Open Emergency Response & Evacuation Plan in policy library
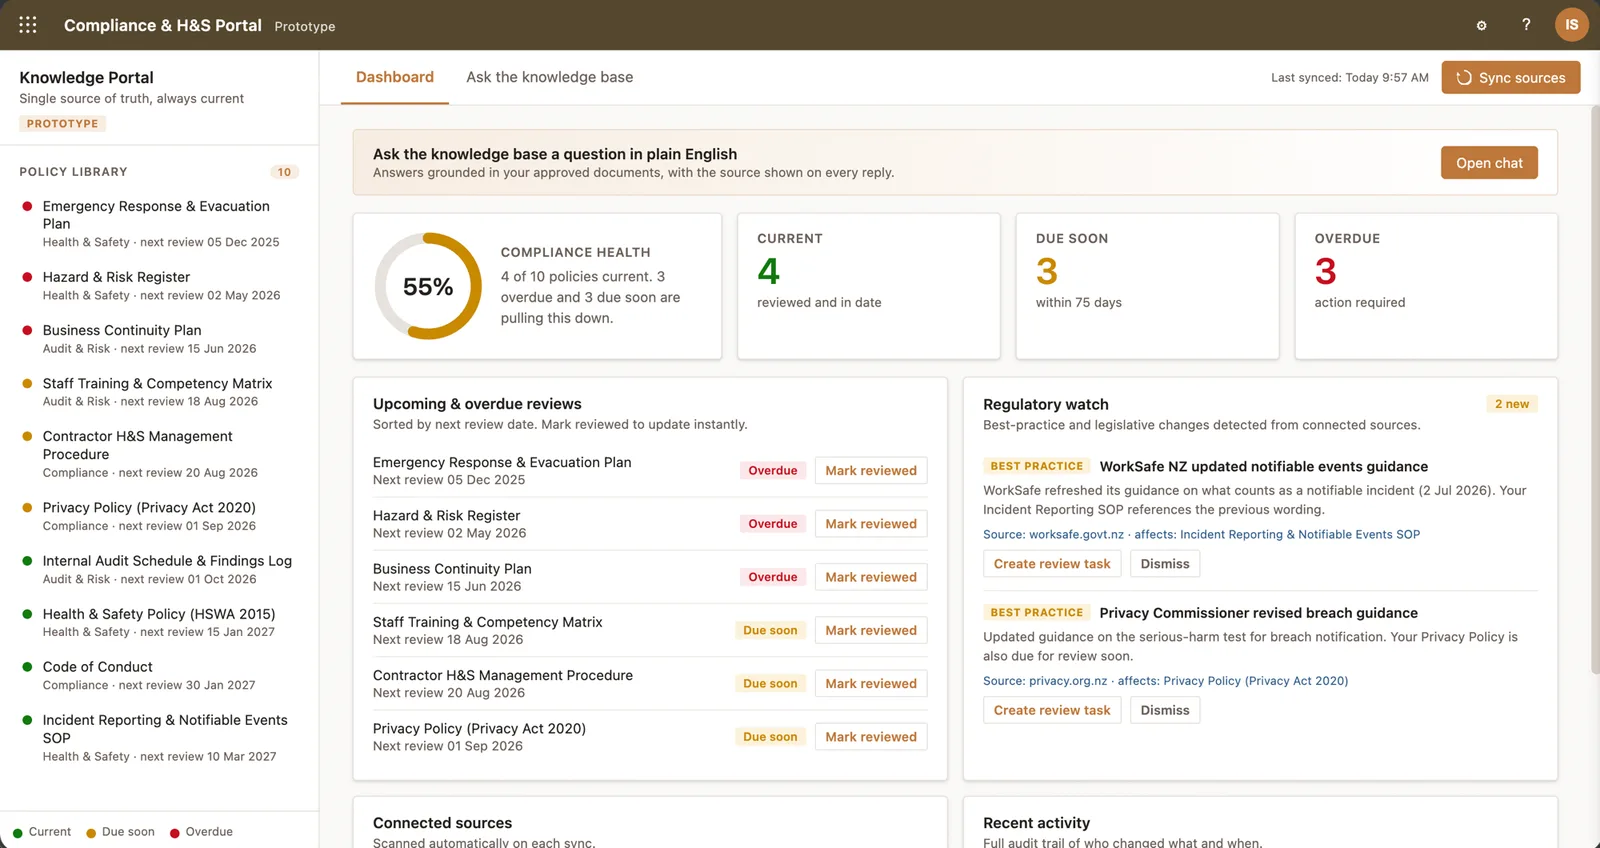This screenshot has height=848, width=1600. [x=160, y=224]
